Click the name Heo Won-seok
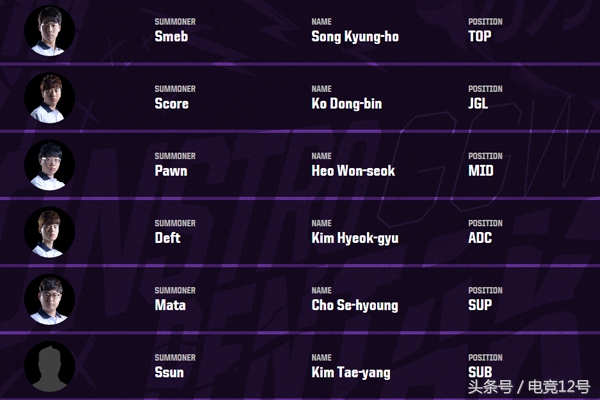 [x=353, y=171]
